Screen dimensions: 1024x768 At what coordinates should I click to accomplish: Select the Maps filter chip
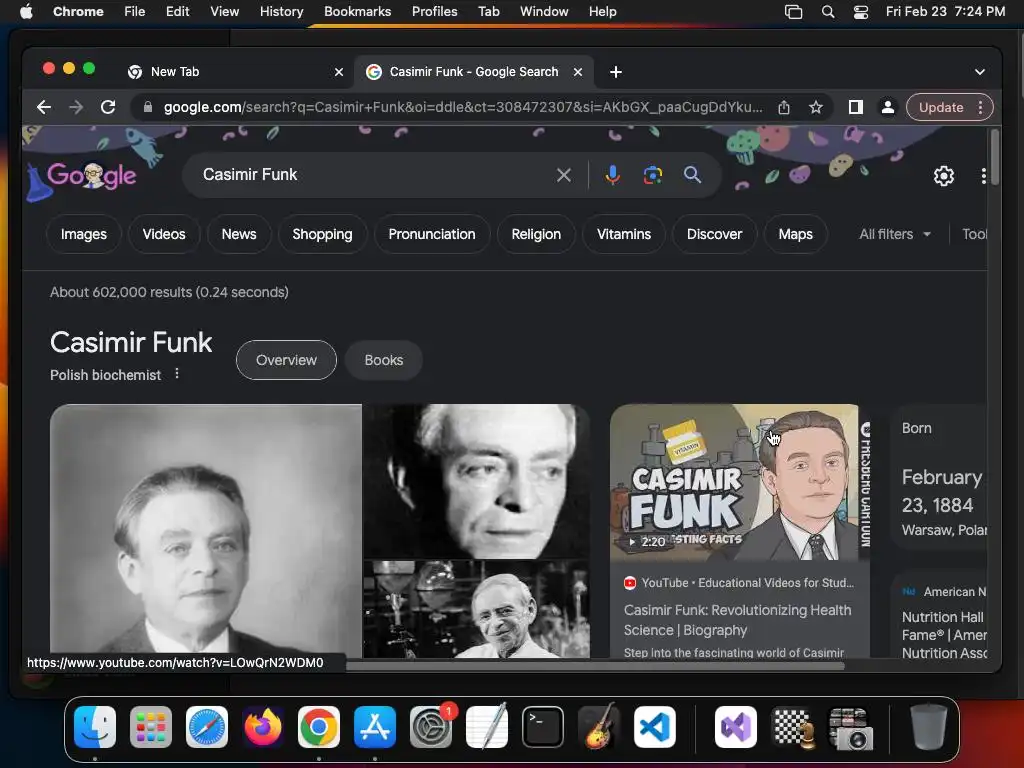pos(795,234)
